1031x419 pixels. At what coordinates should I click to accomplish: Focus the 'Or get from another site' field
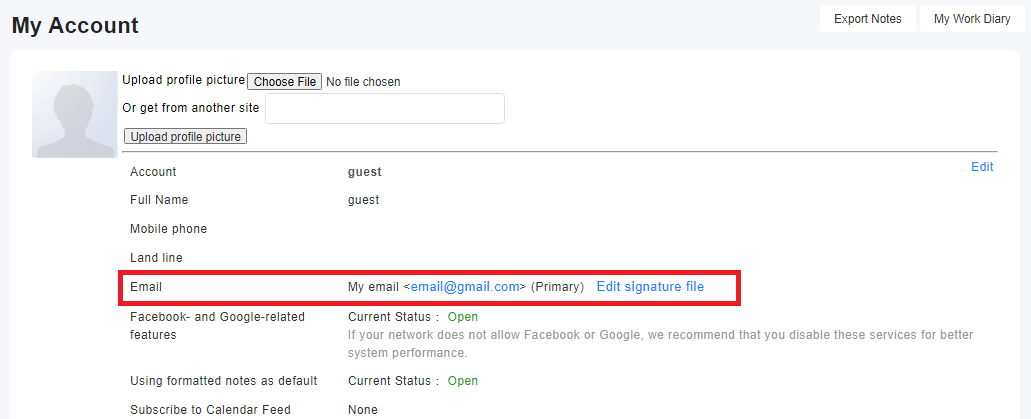click(385, 109)
